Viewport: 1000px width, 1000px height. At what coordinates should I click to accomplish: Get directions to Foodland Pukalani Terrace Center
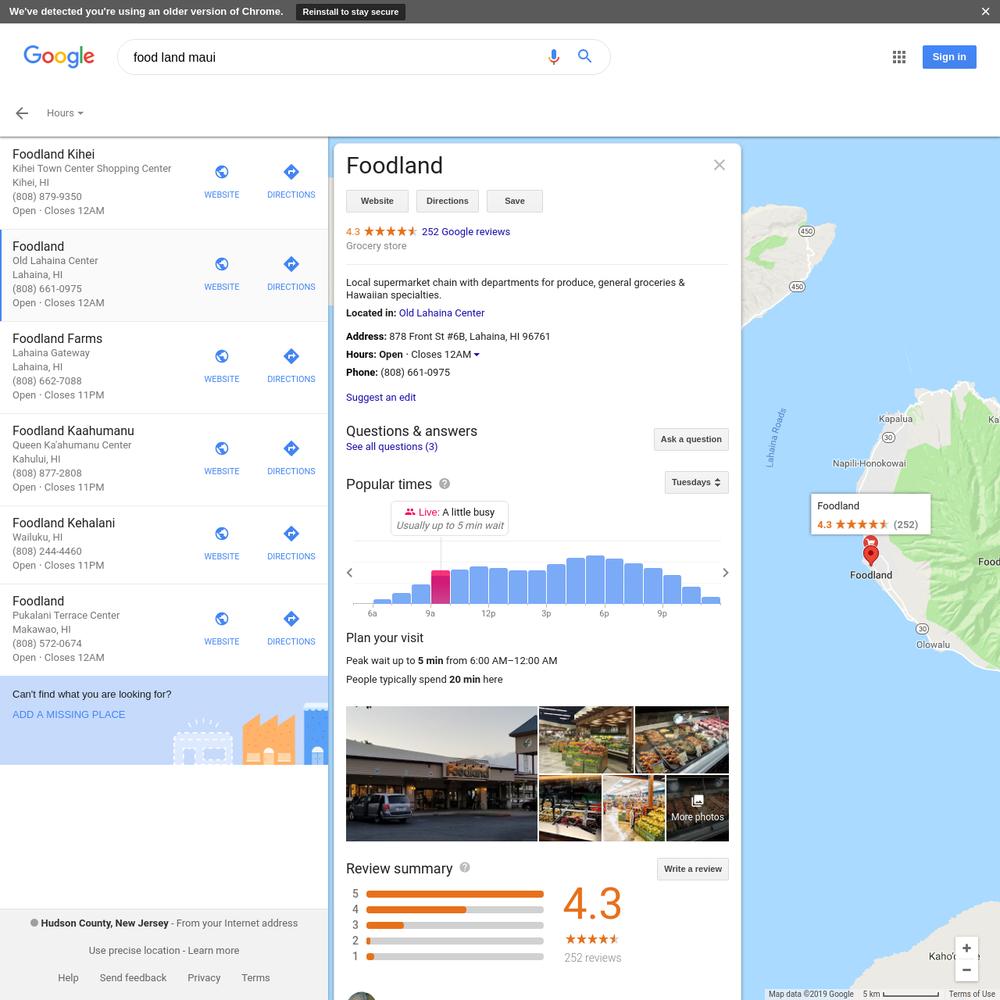click(291, 628)
